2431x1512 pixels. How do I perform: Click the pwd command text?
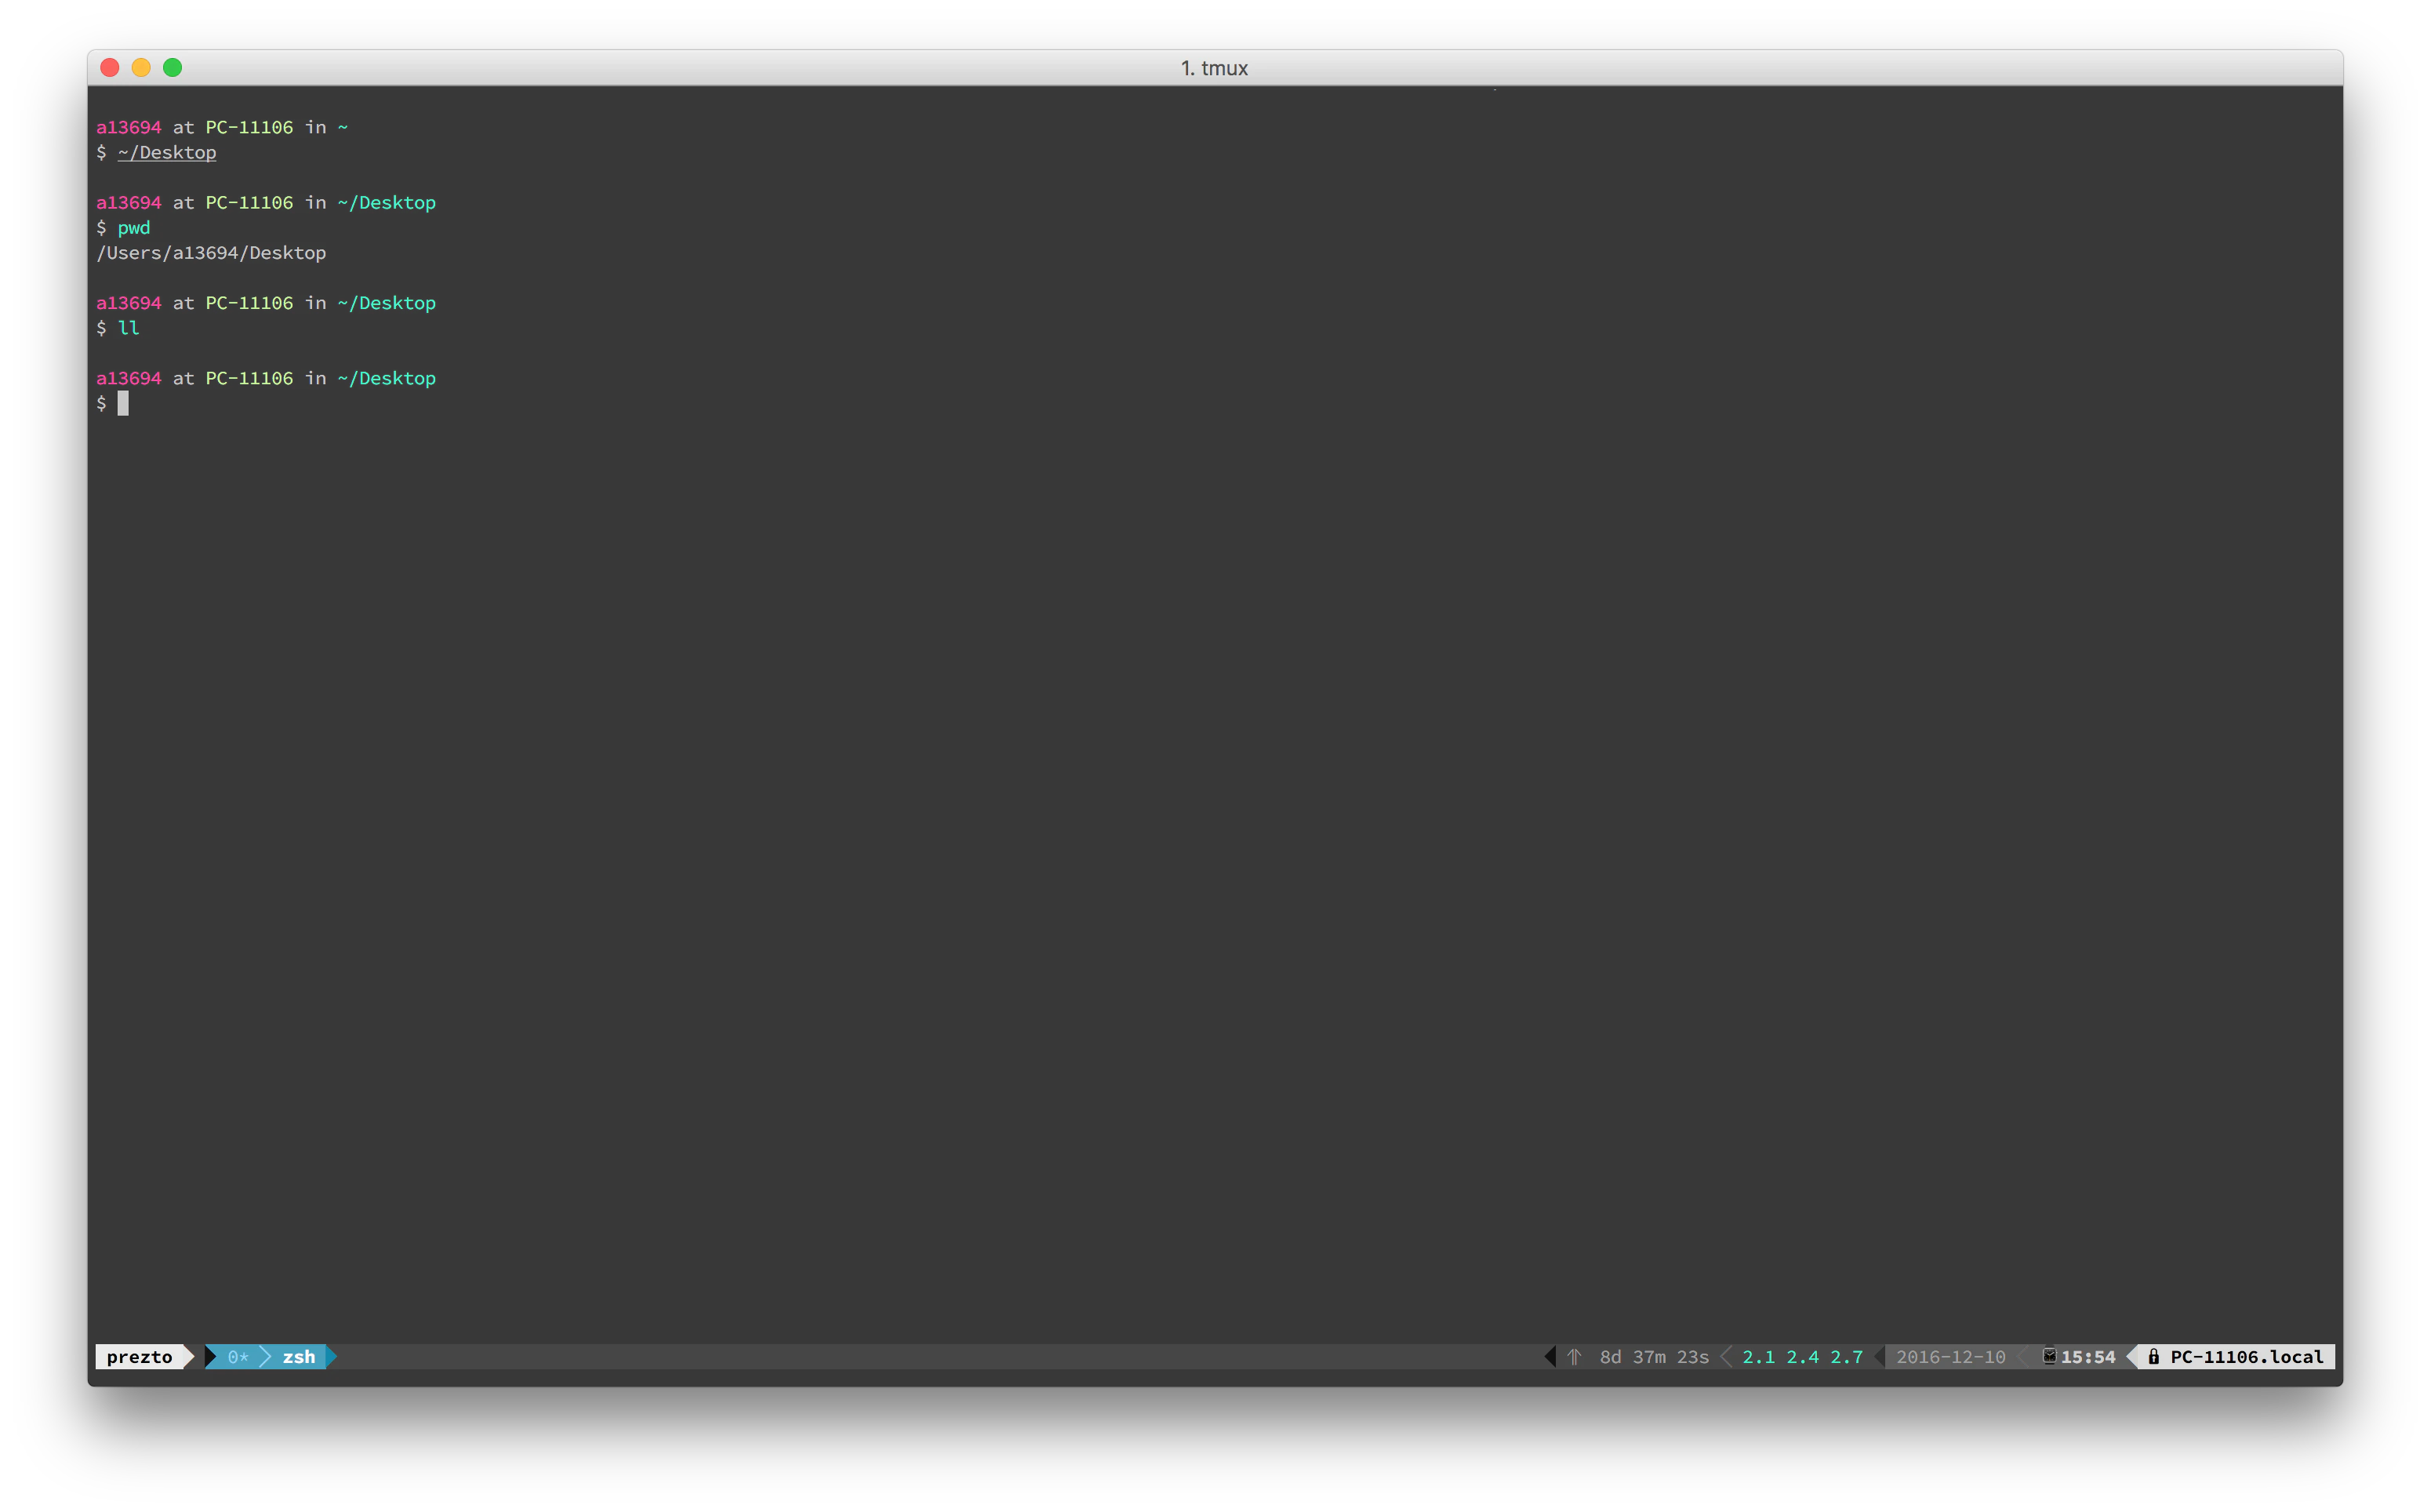(134, 228)
